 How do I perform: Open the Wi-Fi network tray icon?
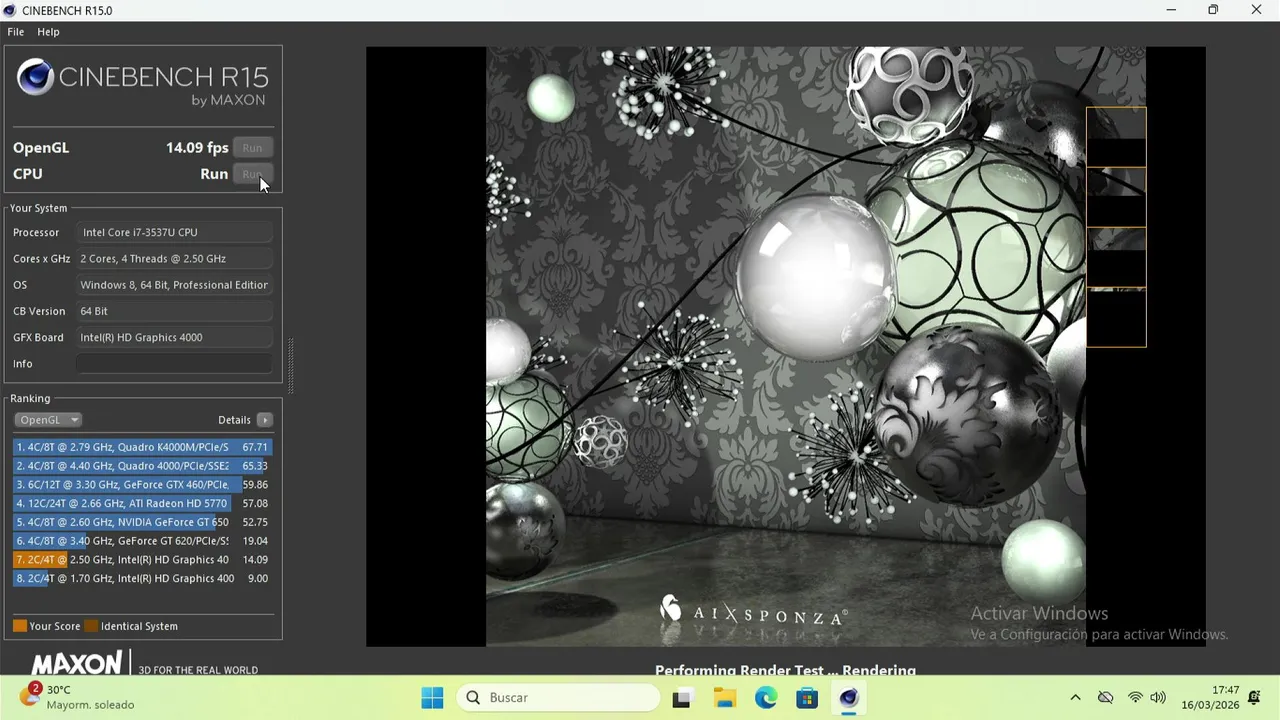tap(1135, 698)
